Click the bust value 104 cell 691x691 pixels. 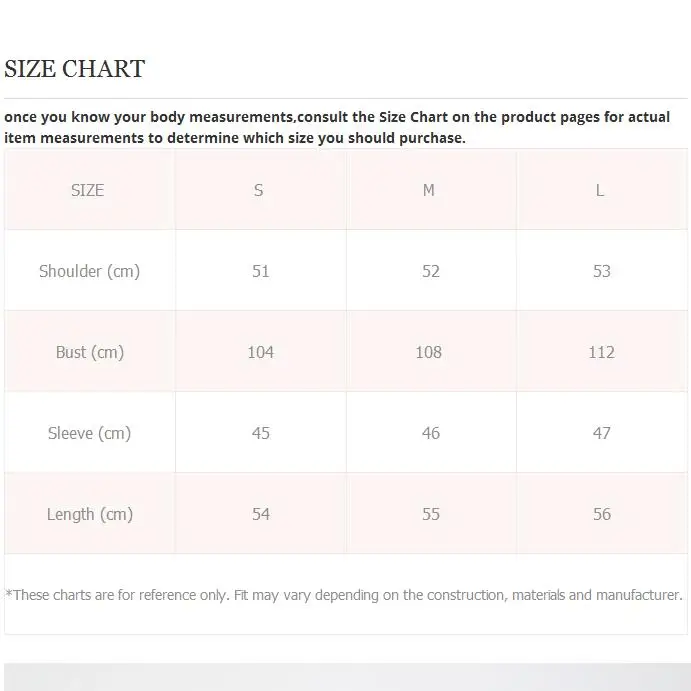pyautogui.click(x=261, y=352)
